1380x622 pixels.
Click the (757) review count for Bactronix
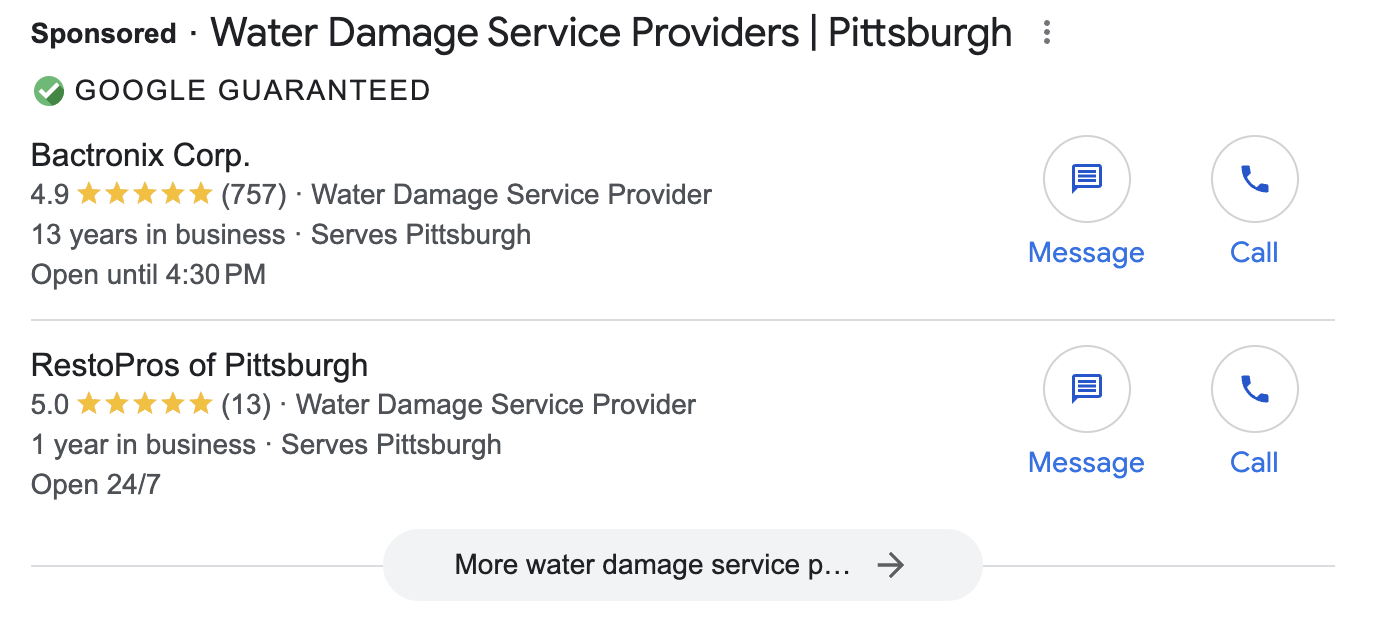(254, 194)
